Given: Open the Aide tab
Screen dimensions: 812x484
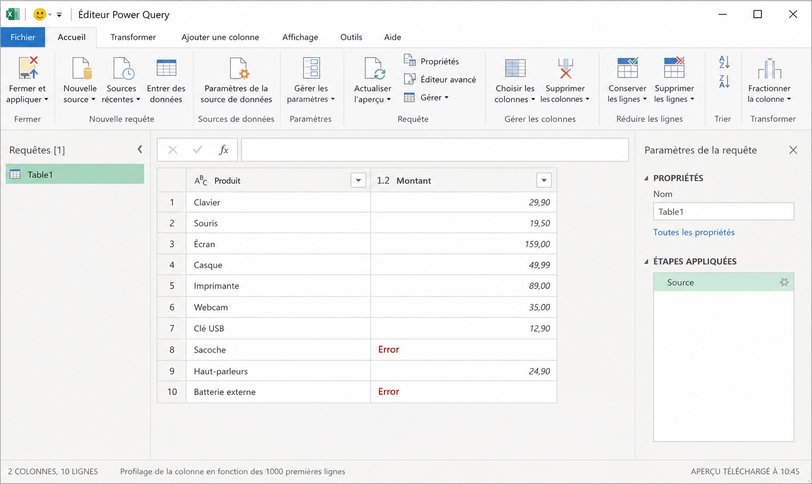Looking at the screenshot, I should point(393,37).
